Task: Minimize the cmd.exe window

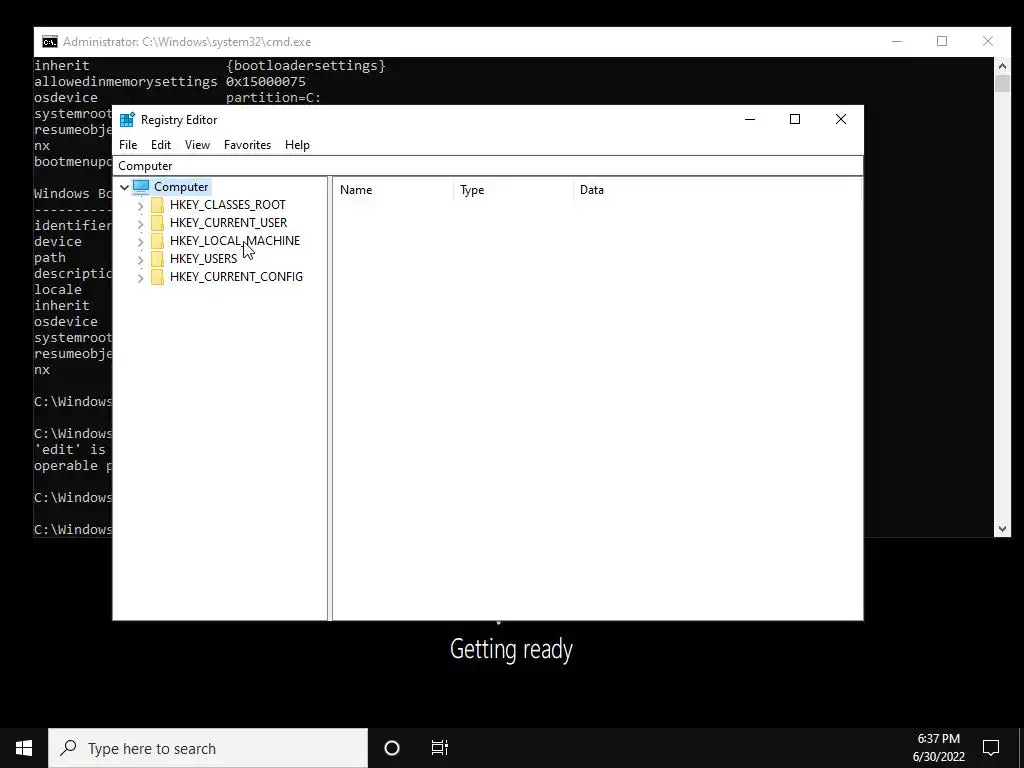Action: pos(897,41)
